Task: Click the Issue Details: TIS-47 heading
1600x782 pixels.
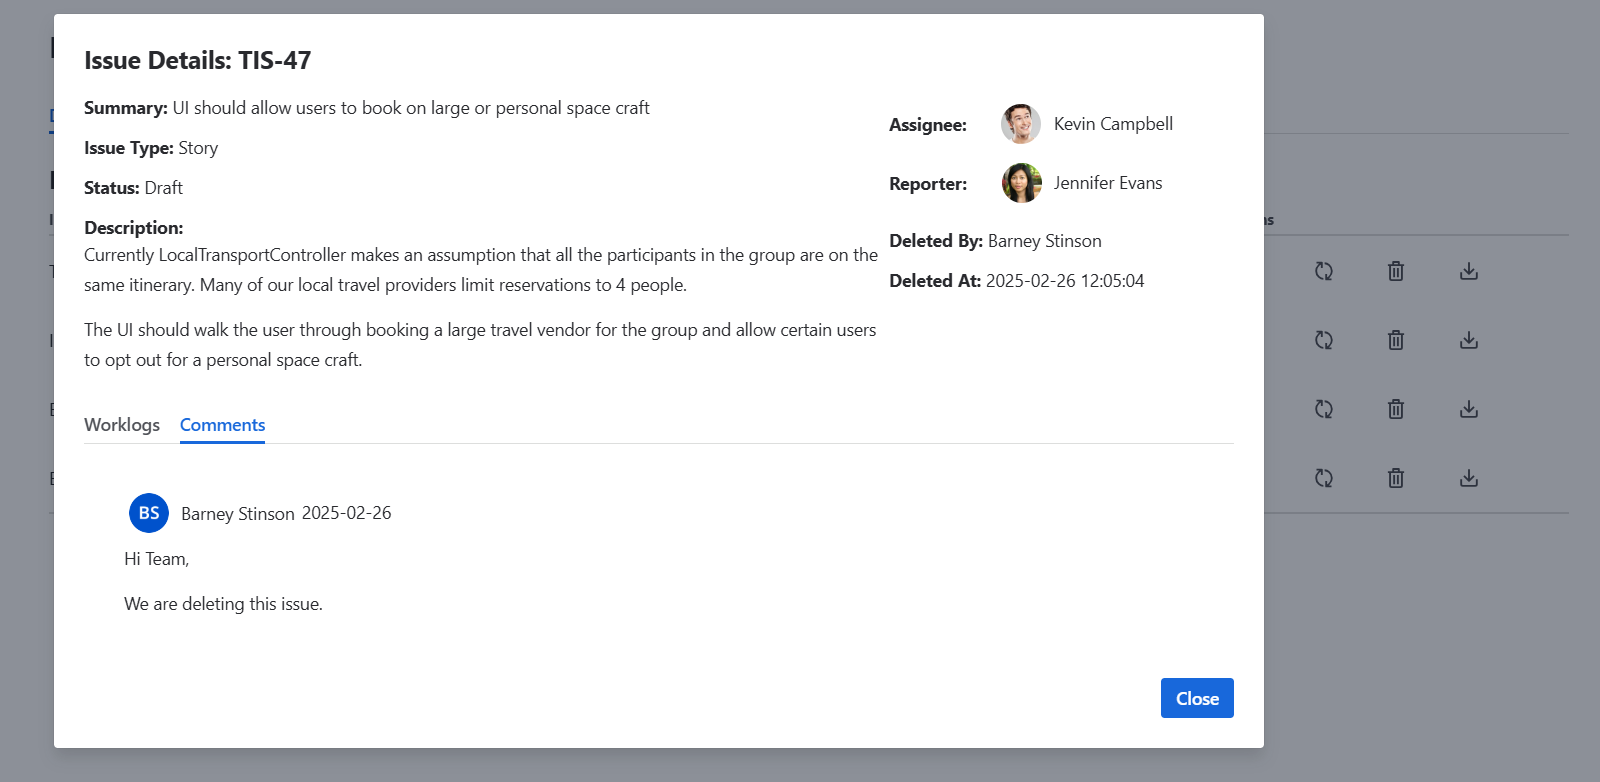Action: point(198,61)
